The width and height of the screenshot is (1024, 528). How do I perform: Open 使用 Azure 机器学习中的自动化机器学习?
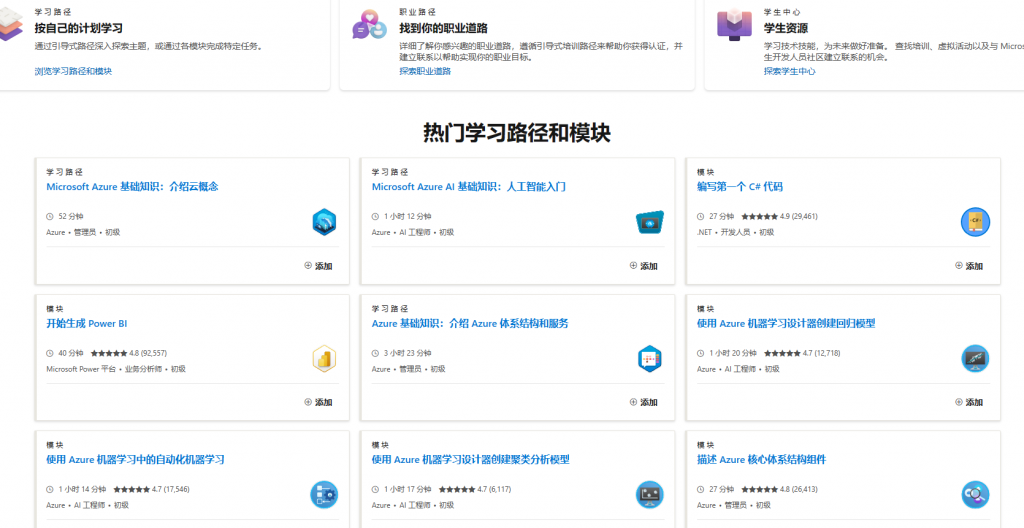pyautogui.click(x=135, y=459)
